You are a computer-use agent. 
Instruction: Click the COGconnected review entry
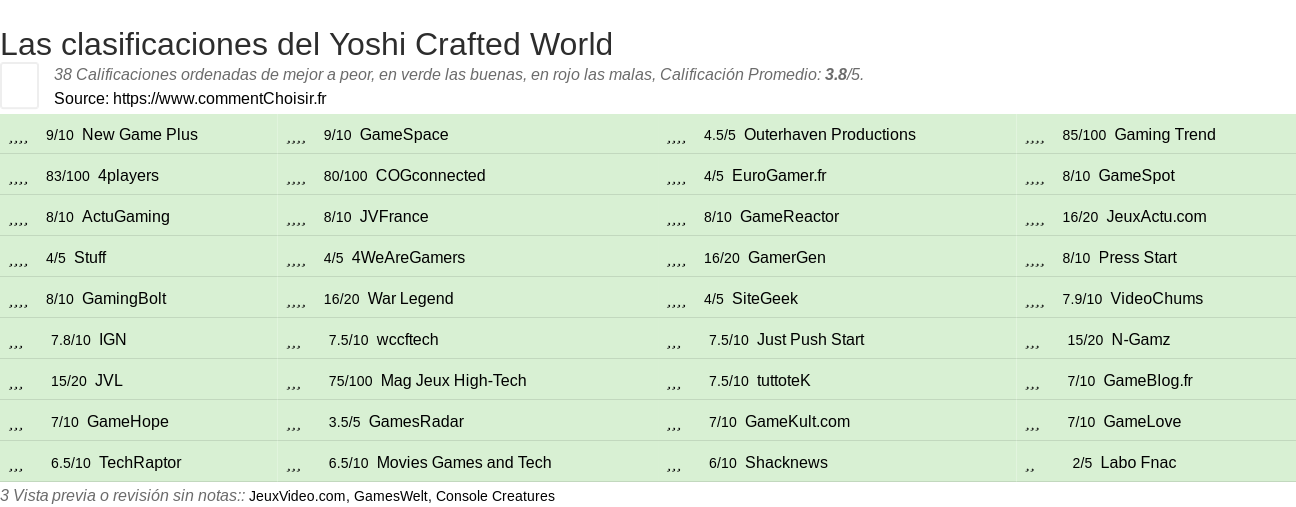pos(431,175)
